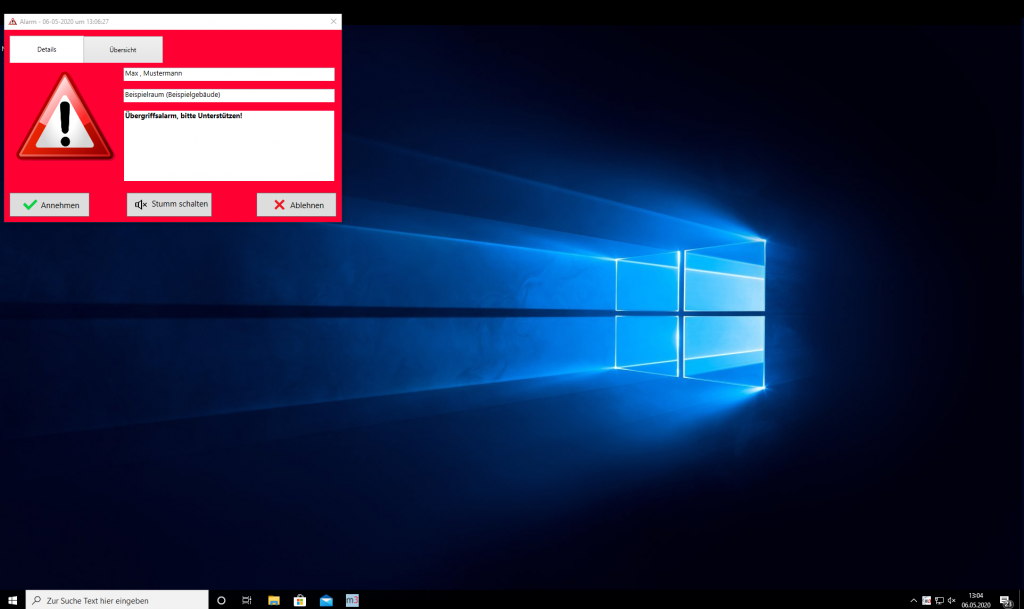
Task: Click the Beispielraum (Beispielgebäude) location field
Action: pyautogui.click(x=229, y=95)
